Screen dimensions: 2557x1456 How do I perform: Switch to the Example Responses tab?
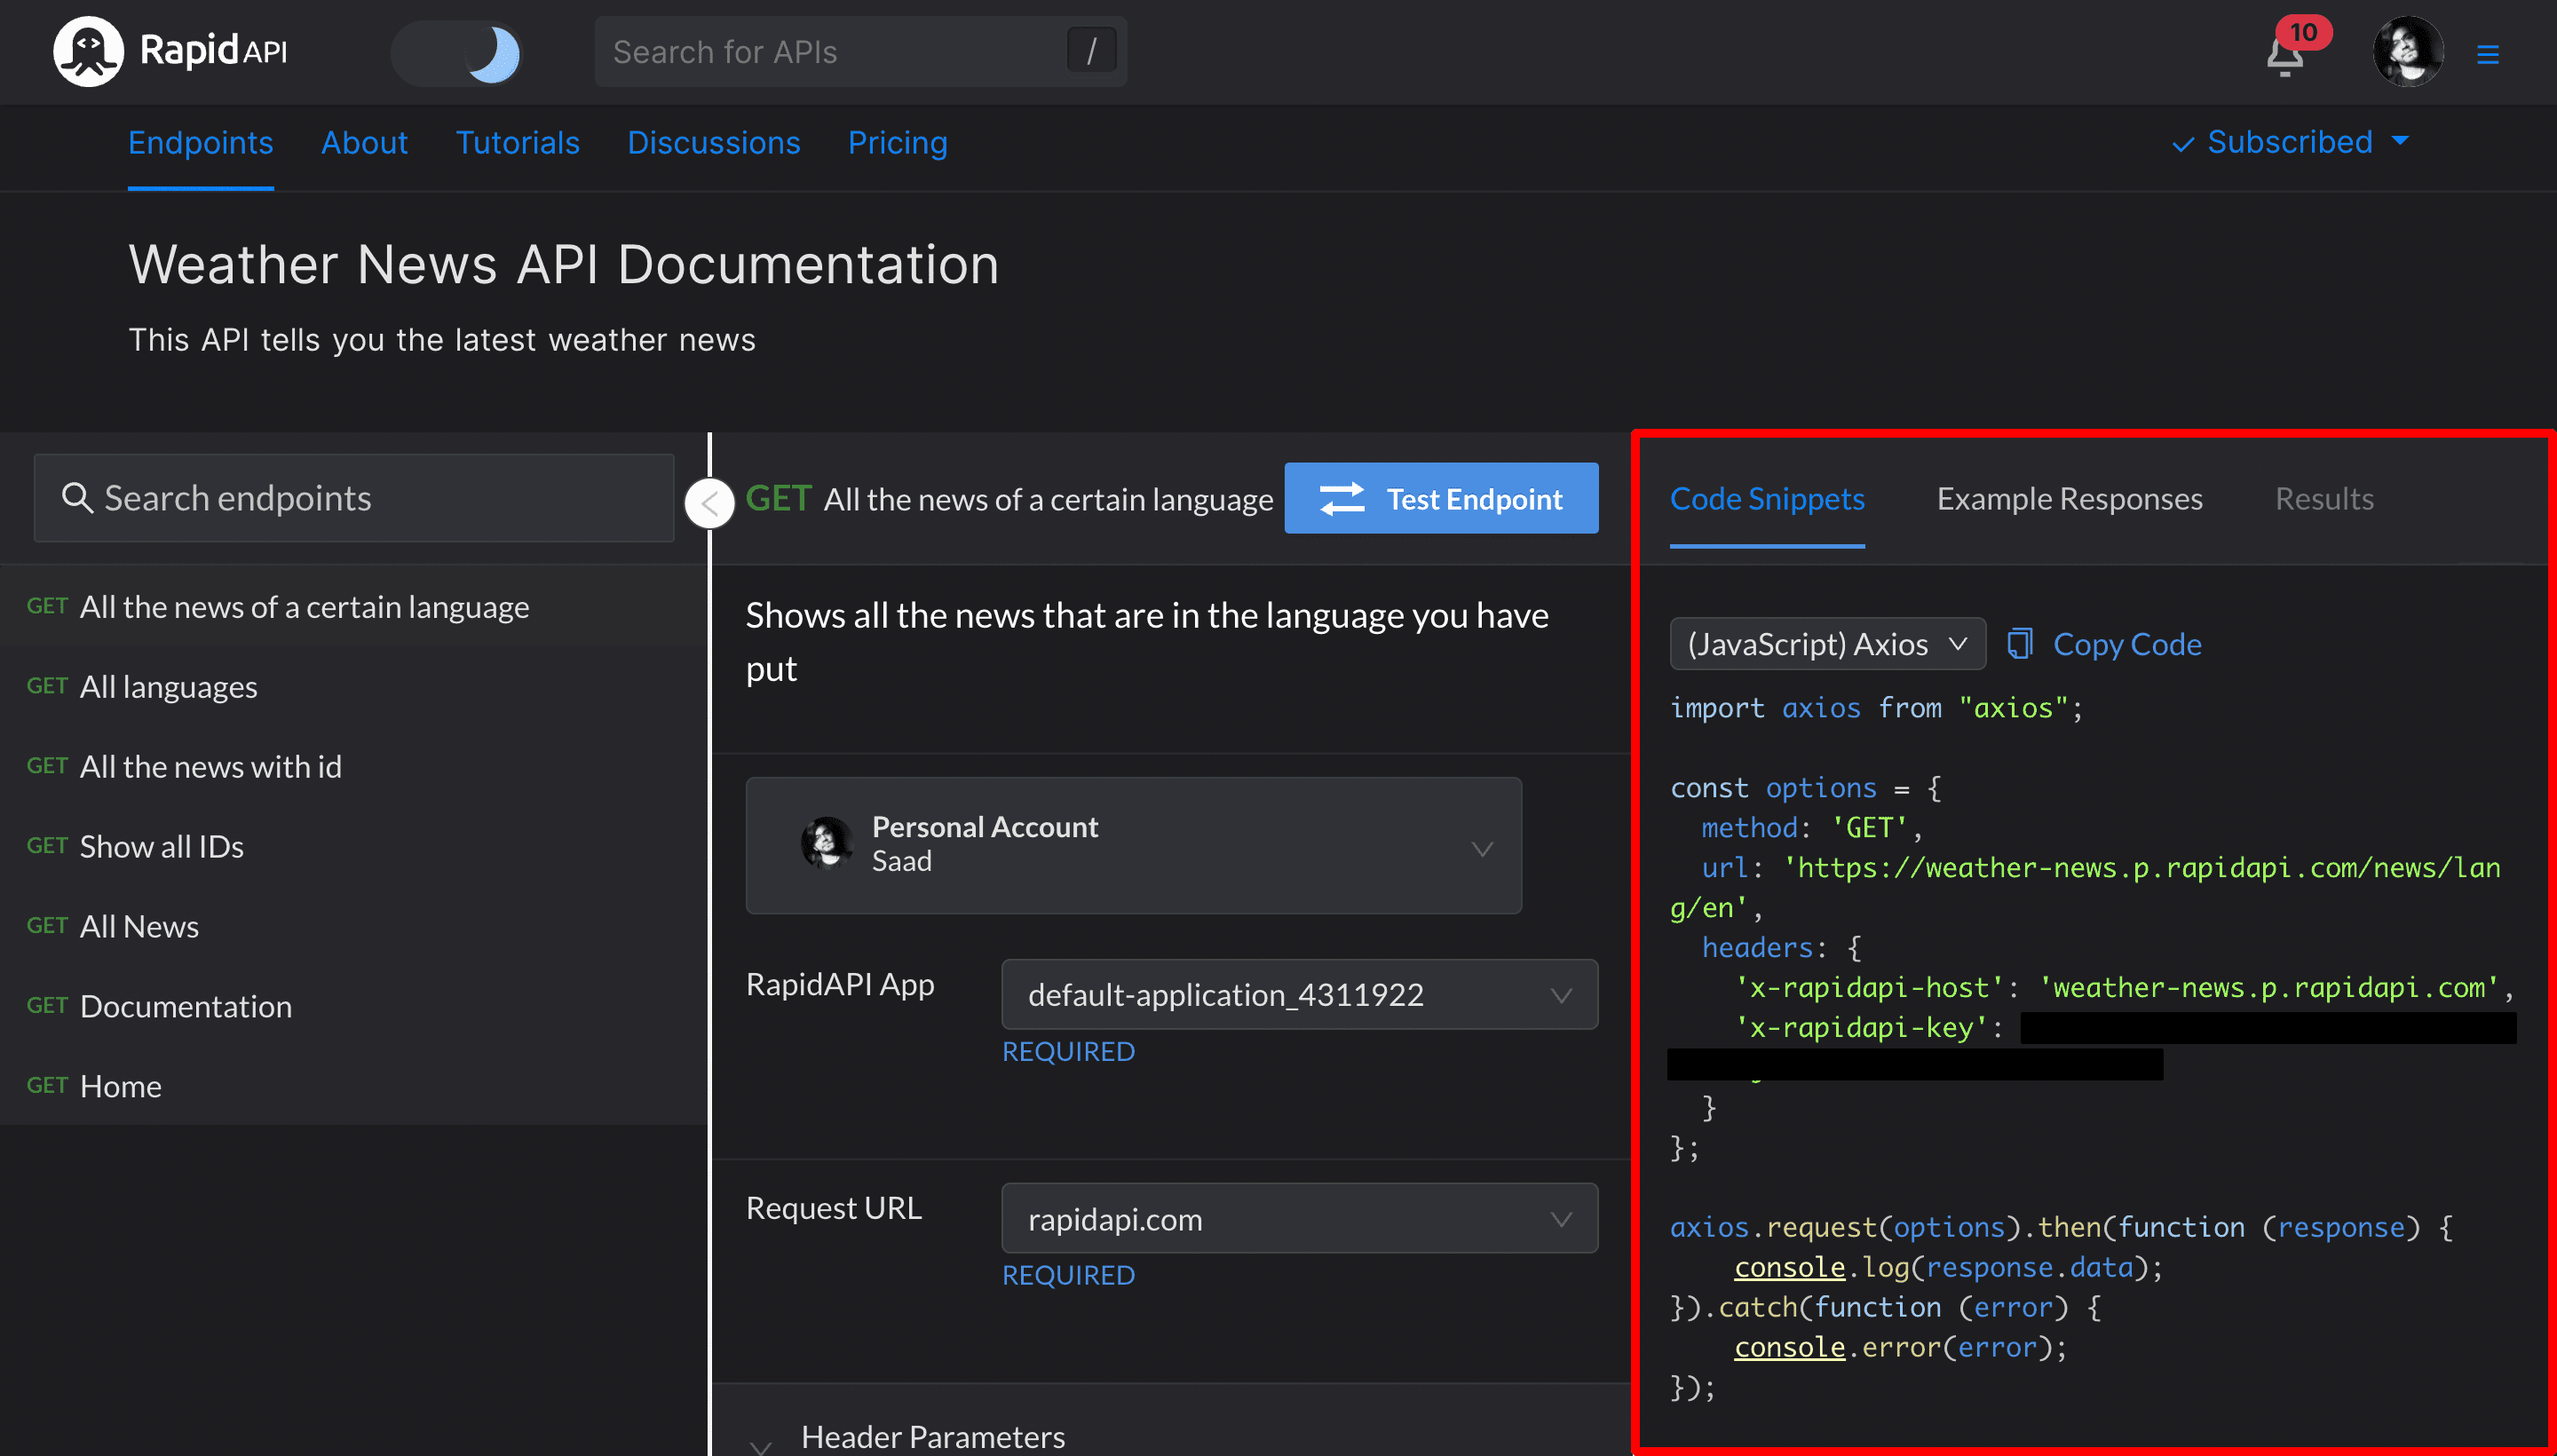click(2069, 499)
